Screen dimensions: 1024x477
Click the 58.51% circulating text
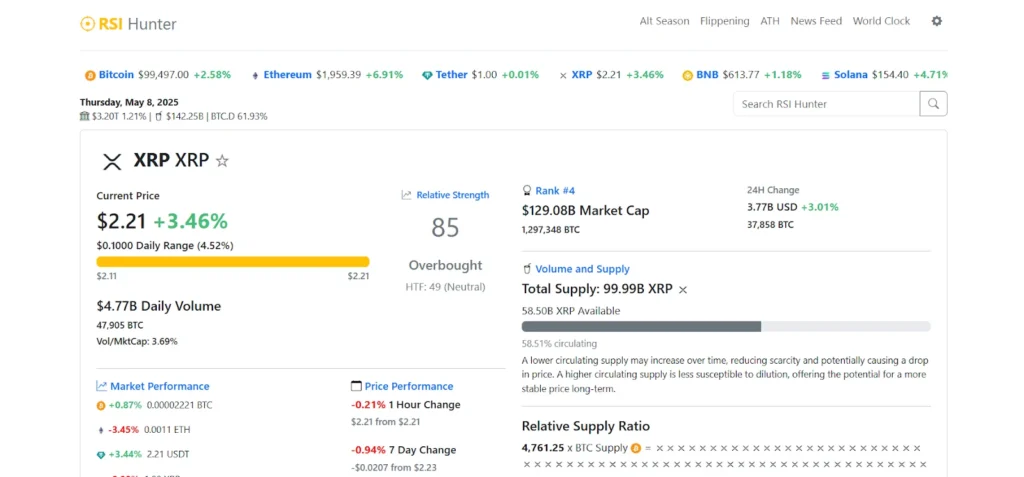coord(559,344)
